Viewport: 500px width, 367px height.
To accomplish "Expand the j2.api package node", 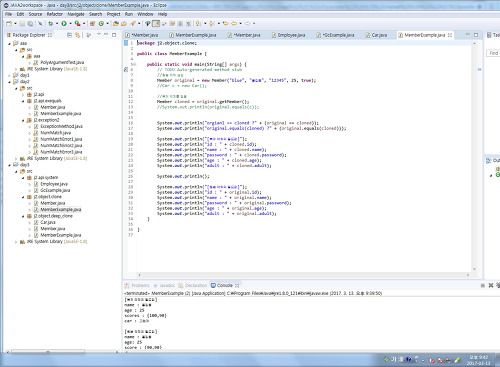I will pos(23,95).
